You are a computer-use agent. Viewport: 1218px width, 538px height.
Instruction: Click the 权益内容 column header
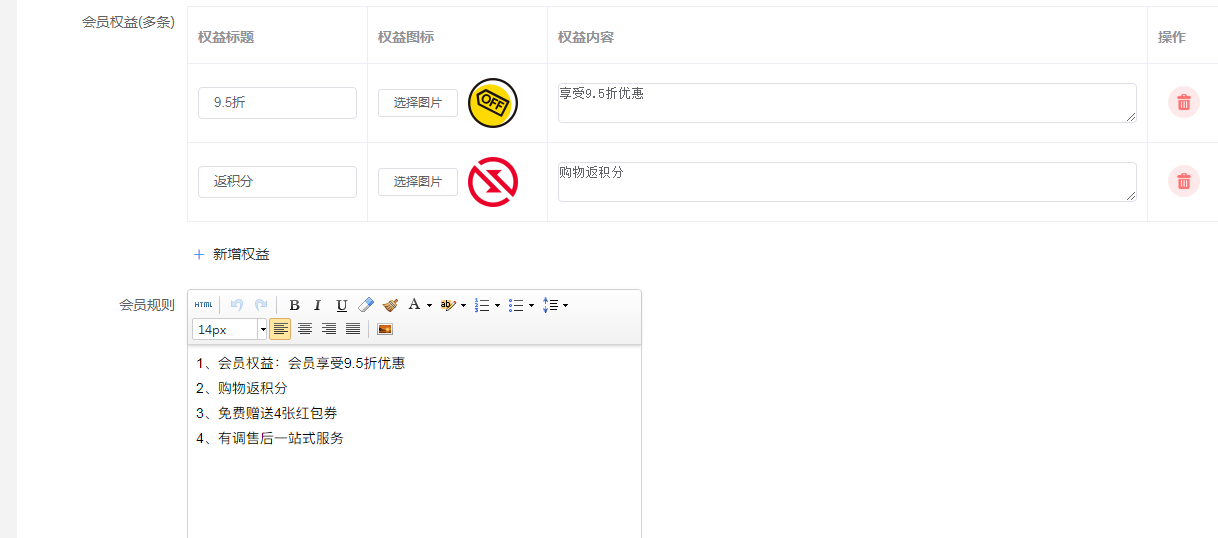click(x=586, y=37)
